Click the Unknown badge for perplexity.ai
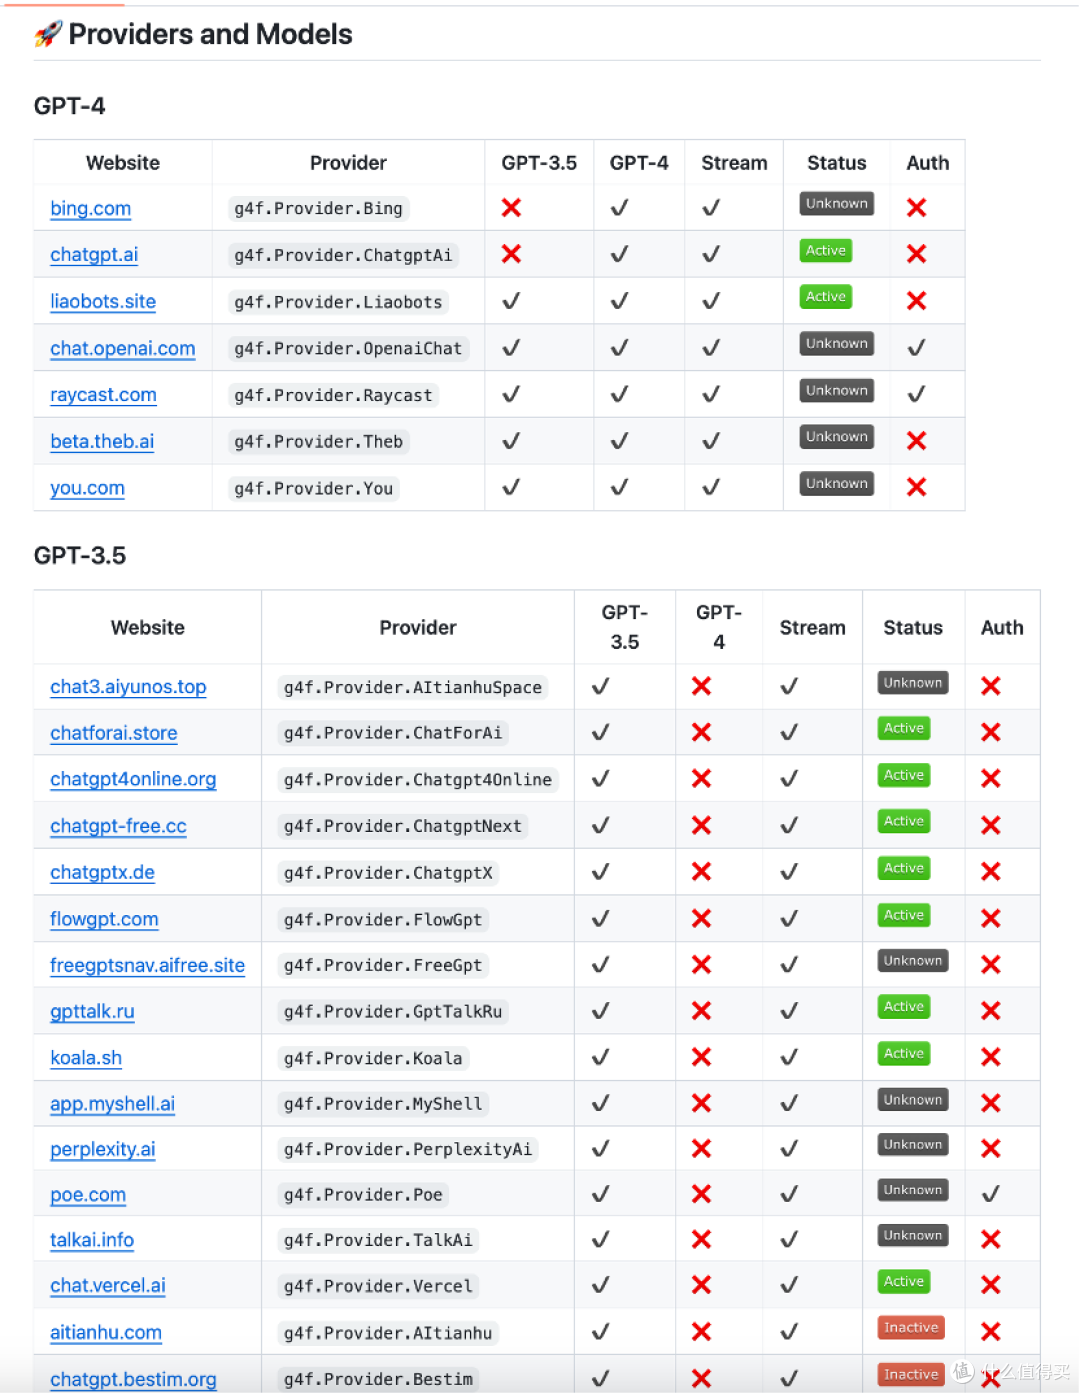 click(x=913, y=1145)
